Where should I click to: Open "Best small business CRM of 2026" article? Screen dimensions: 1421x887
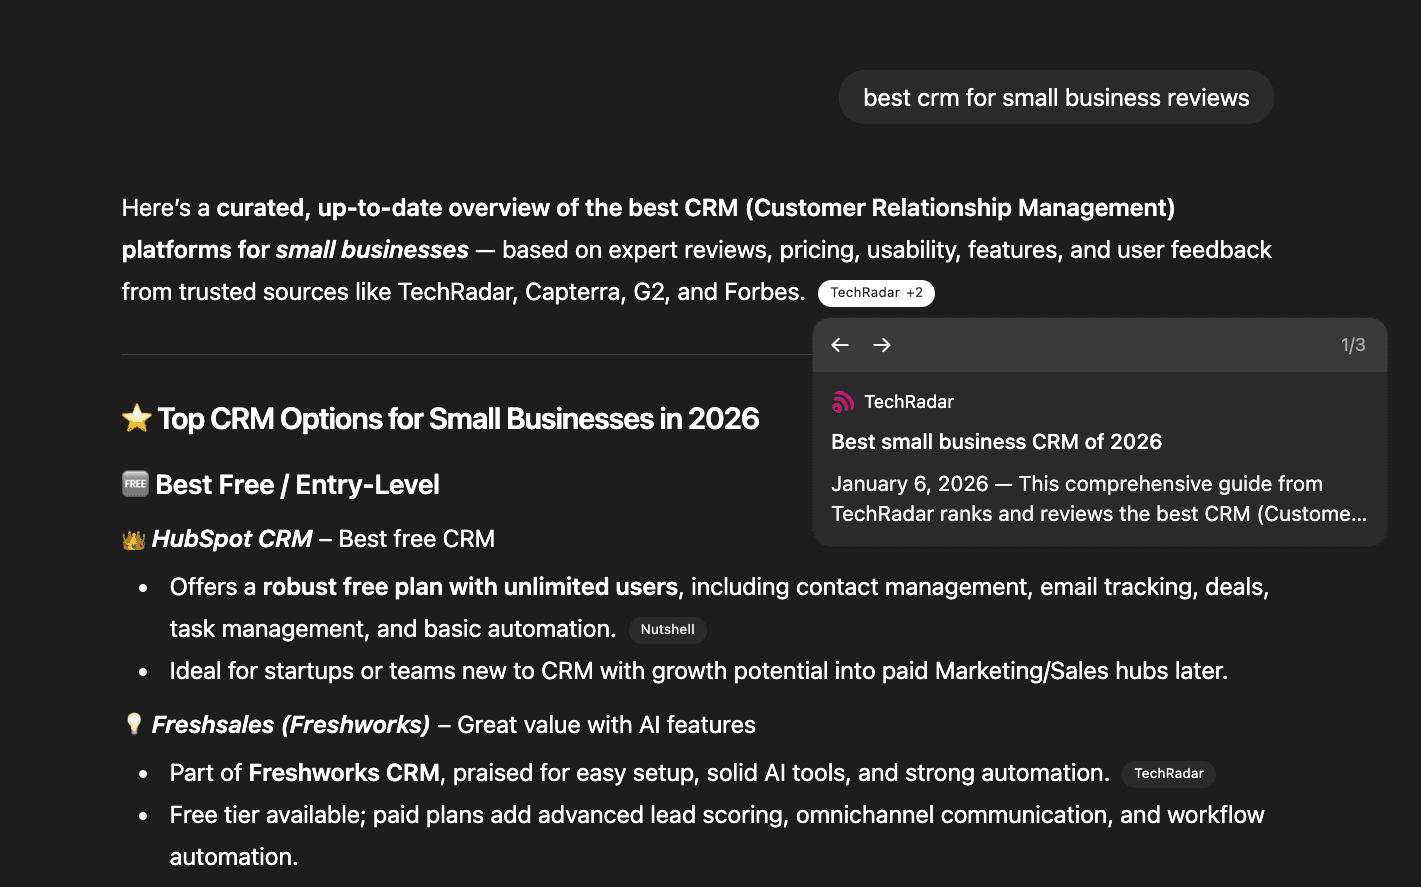996,442
